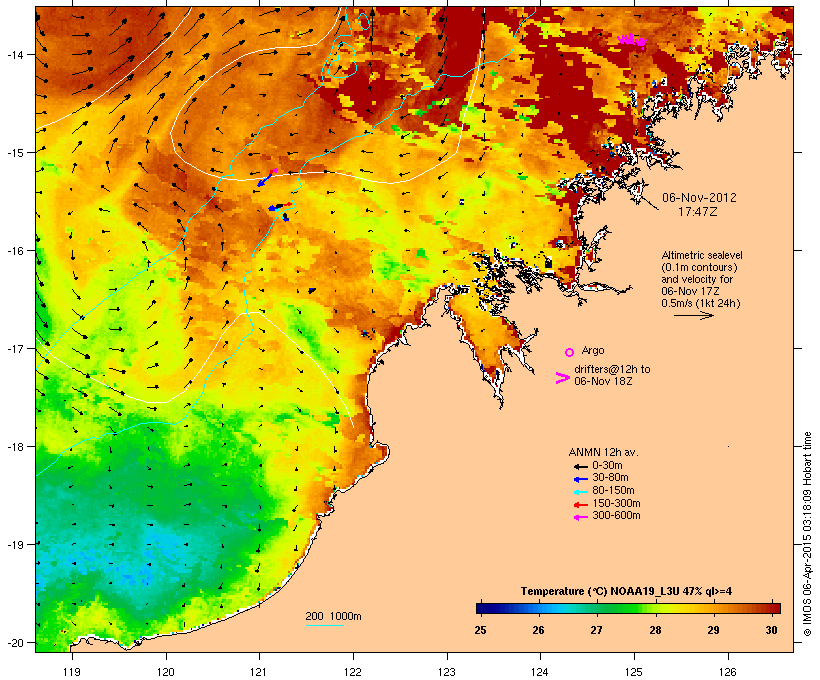The height and width of the screenshot is (680, 820).
Task: Click the magenta 300-600m legend arrow
Action: tap(580, 517)
